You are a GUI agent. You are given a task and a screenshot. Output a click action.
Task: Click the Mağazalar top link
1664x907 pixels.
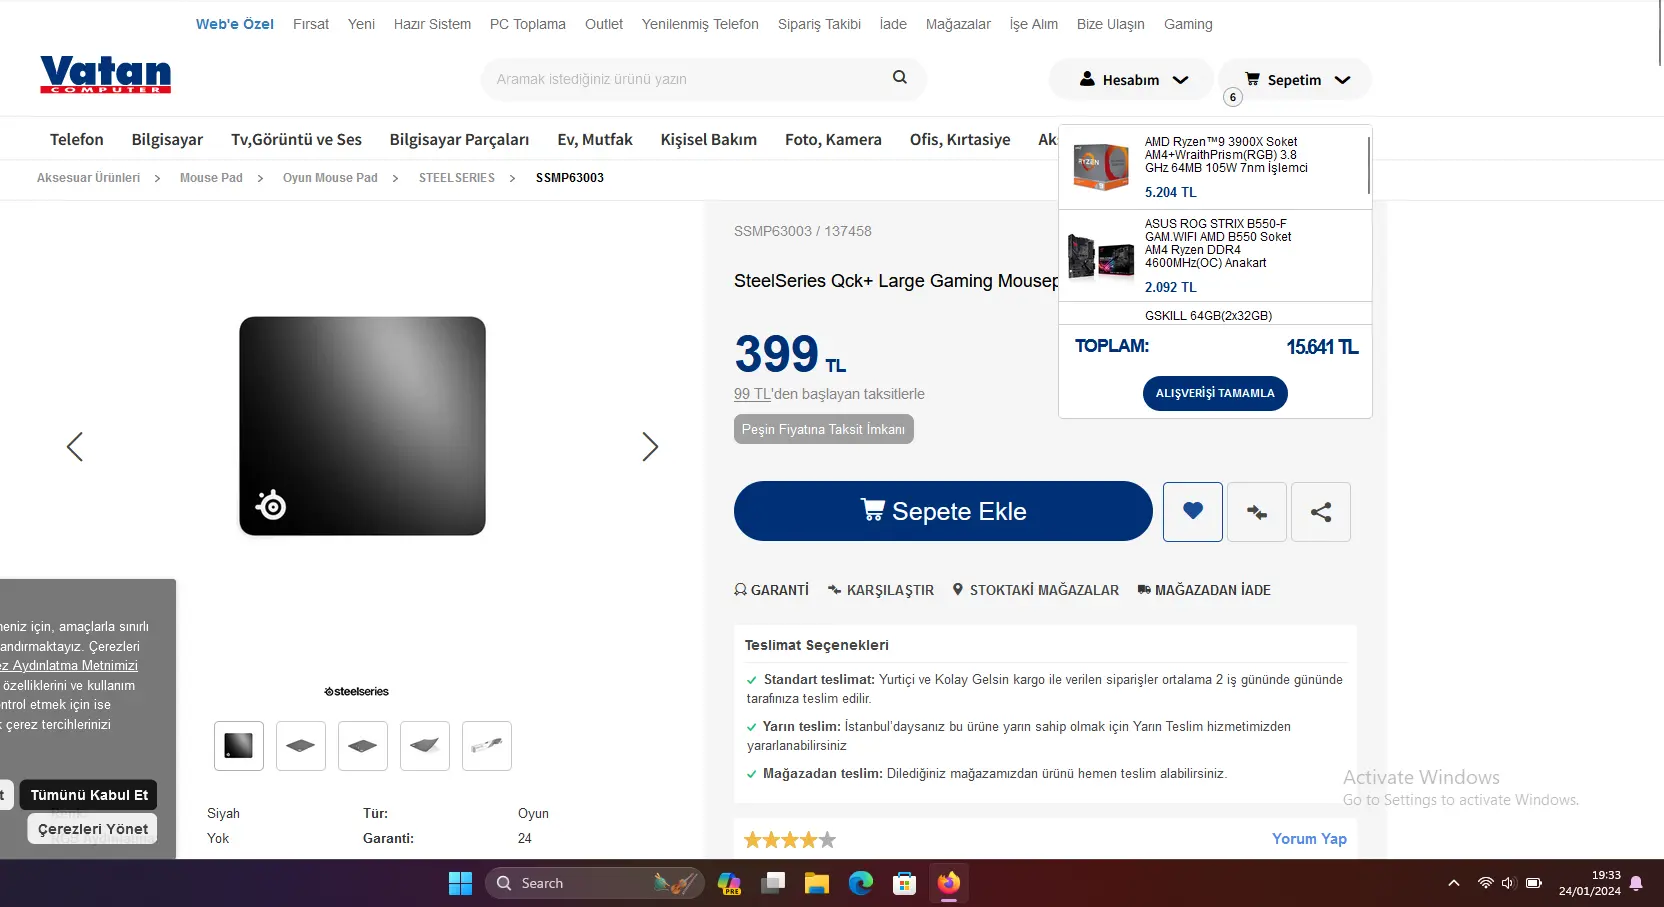point(958,24)
